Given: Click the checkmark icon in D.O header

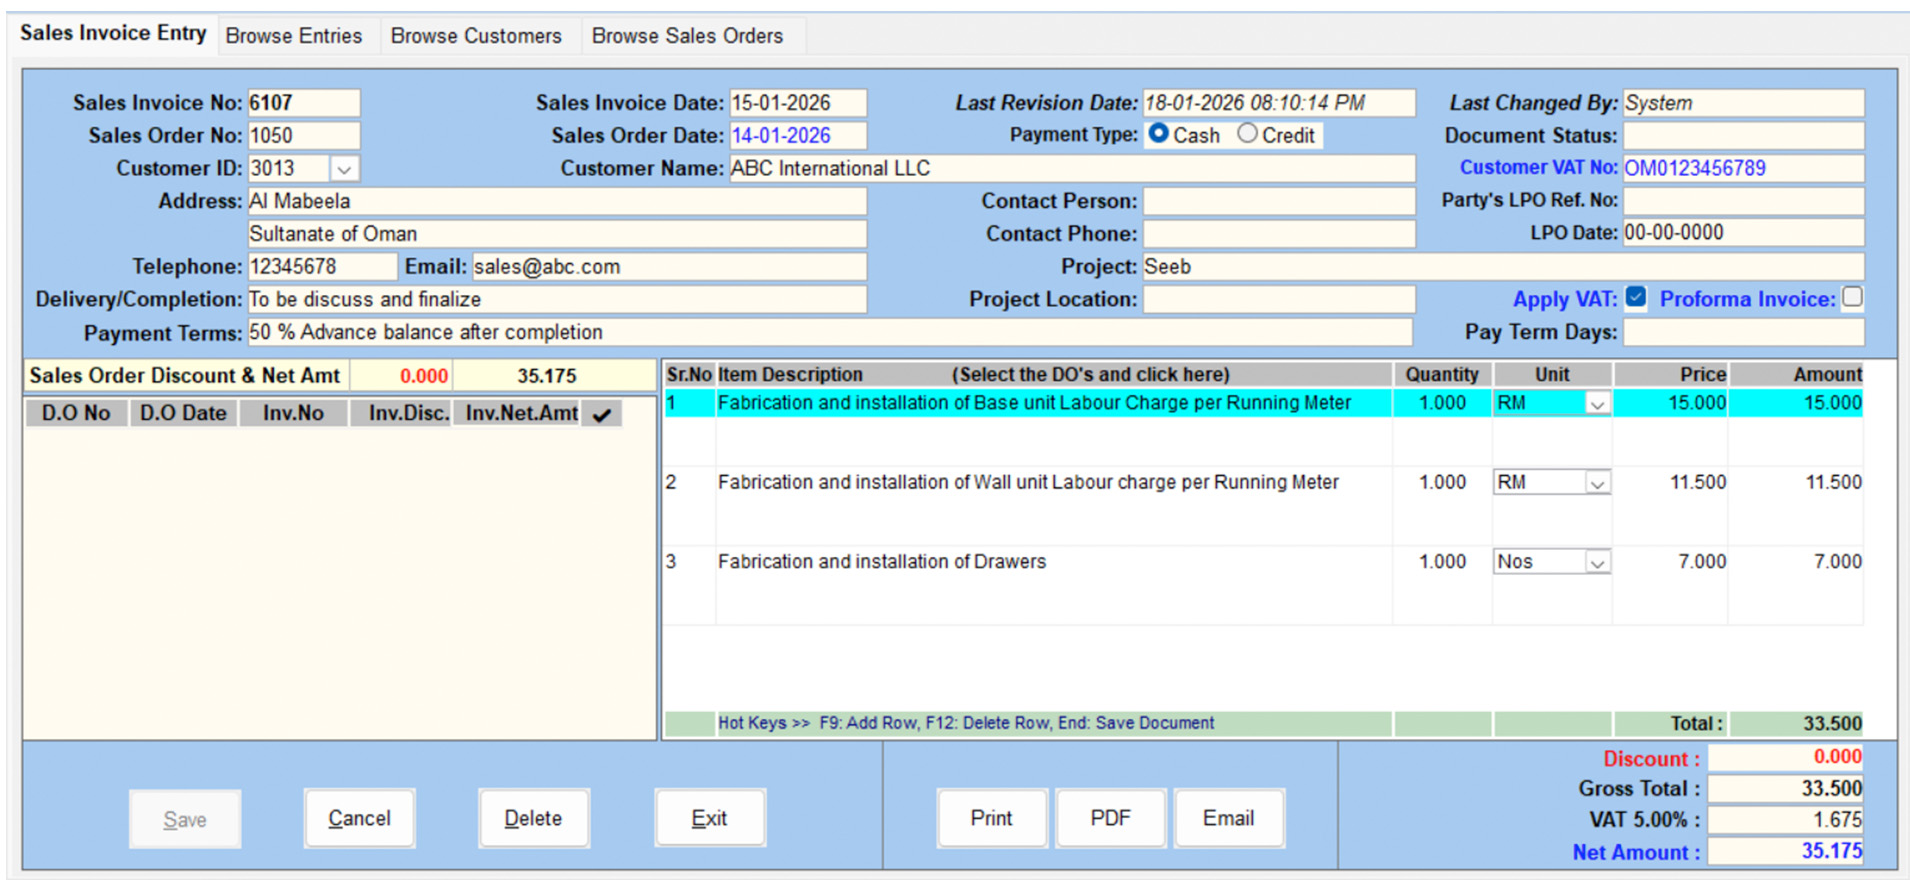Looking at the screenshot, I should click(x=602, y=414).
